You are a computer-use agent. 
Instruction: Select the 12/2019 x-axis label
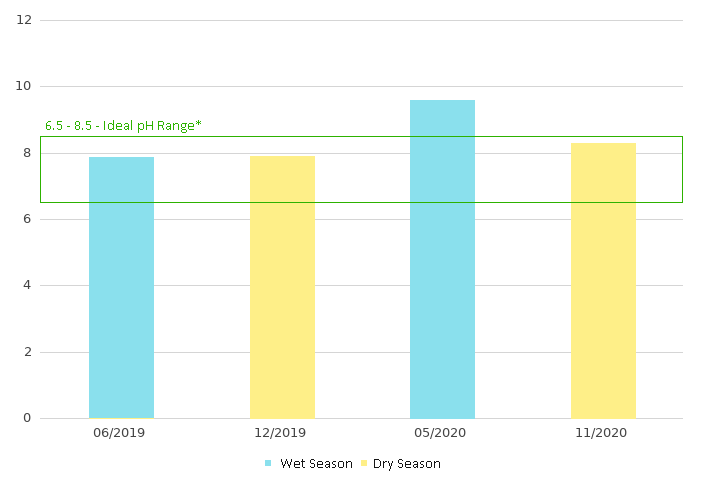pyautogui.click(x=282, y=433)
